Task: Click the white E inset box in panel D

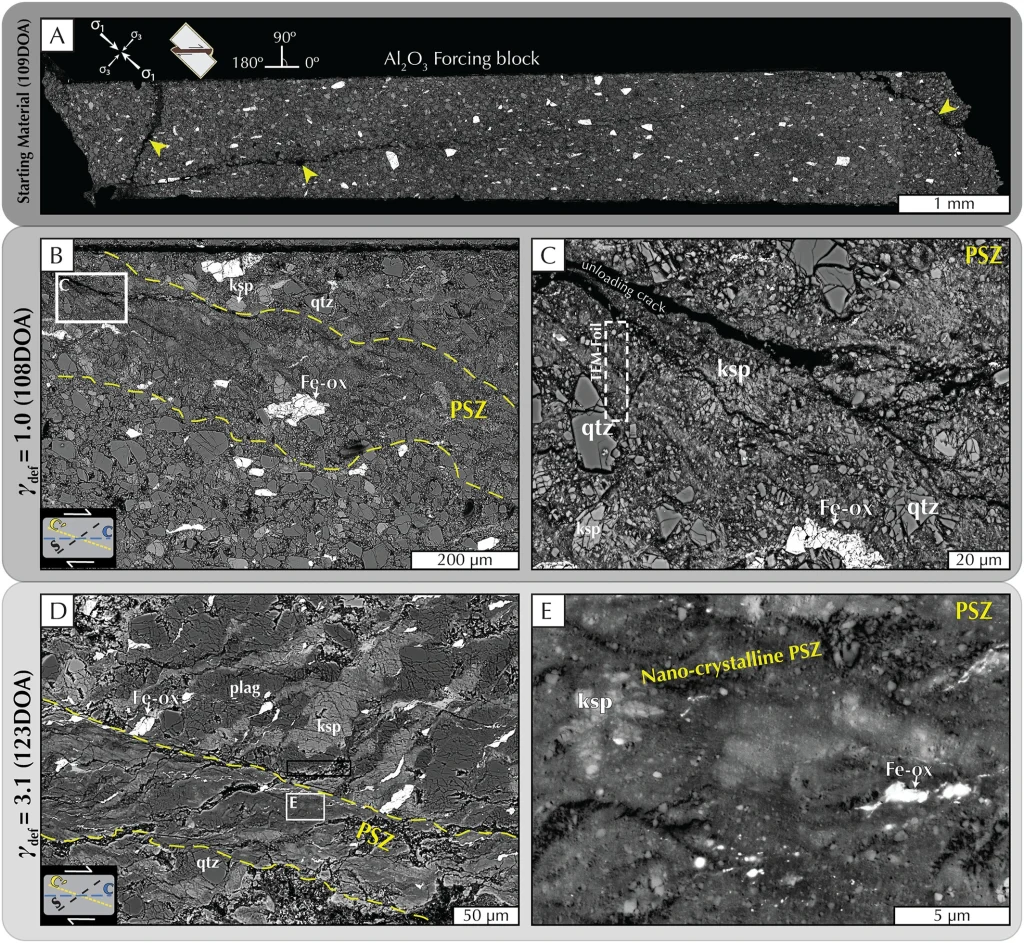Action: click(305, 806)
